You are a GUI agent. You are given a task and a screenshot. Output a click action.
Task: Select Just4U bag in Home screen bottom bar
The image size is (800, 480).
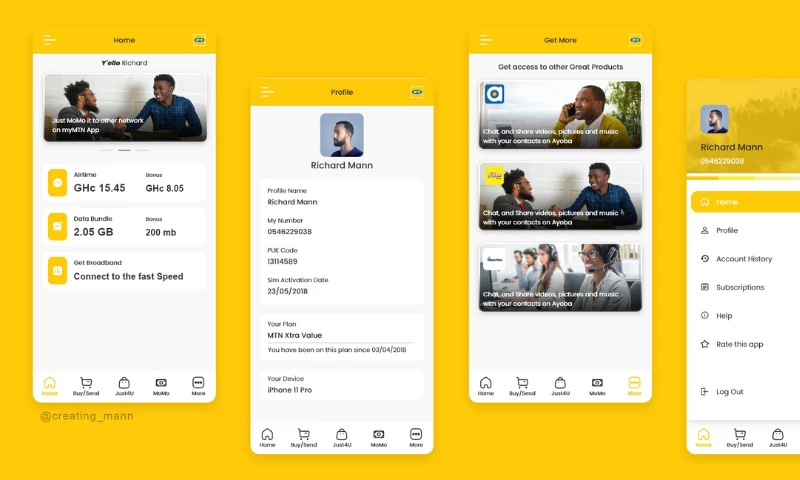124,386
